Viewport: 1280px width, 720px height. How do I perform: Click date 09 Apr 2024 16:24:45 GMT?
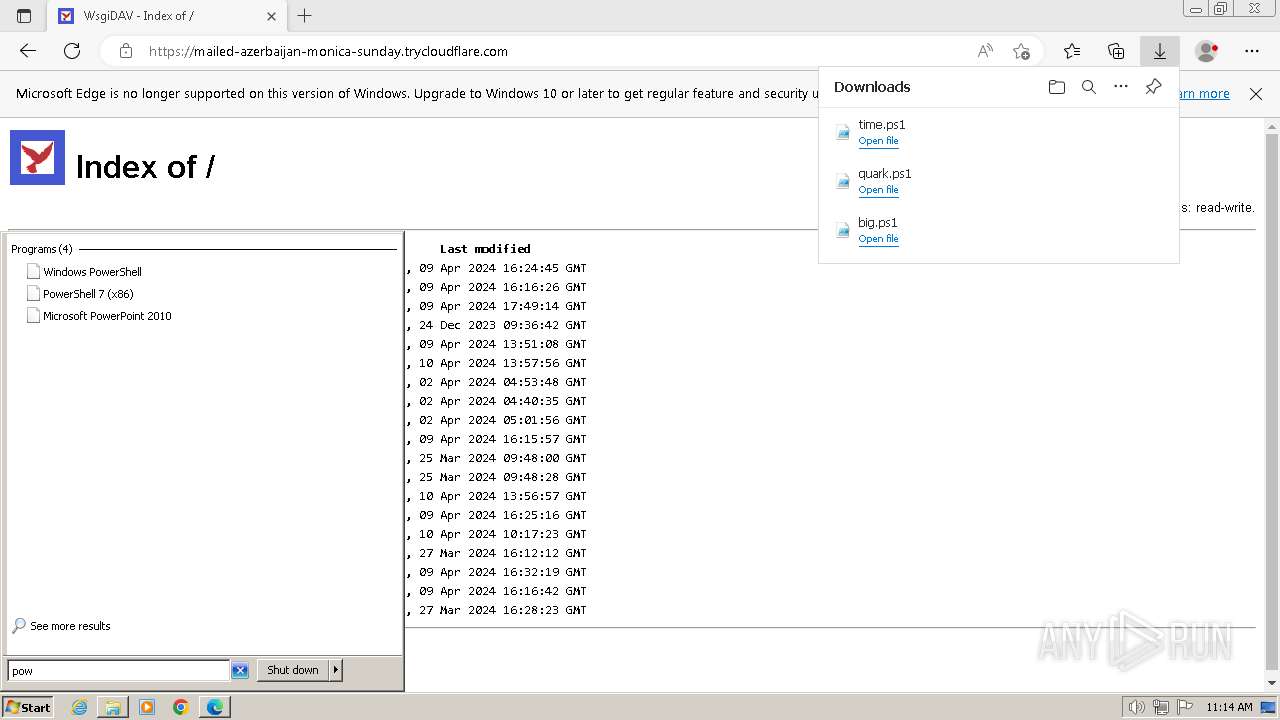click(503, 268)
